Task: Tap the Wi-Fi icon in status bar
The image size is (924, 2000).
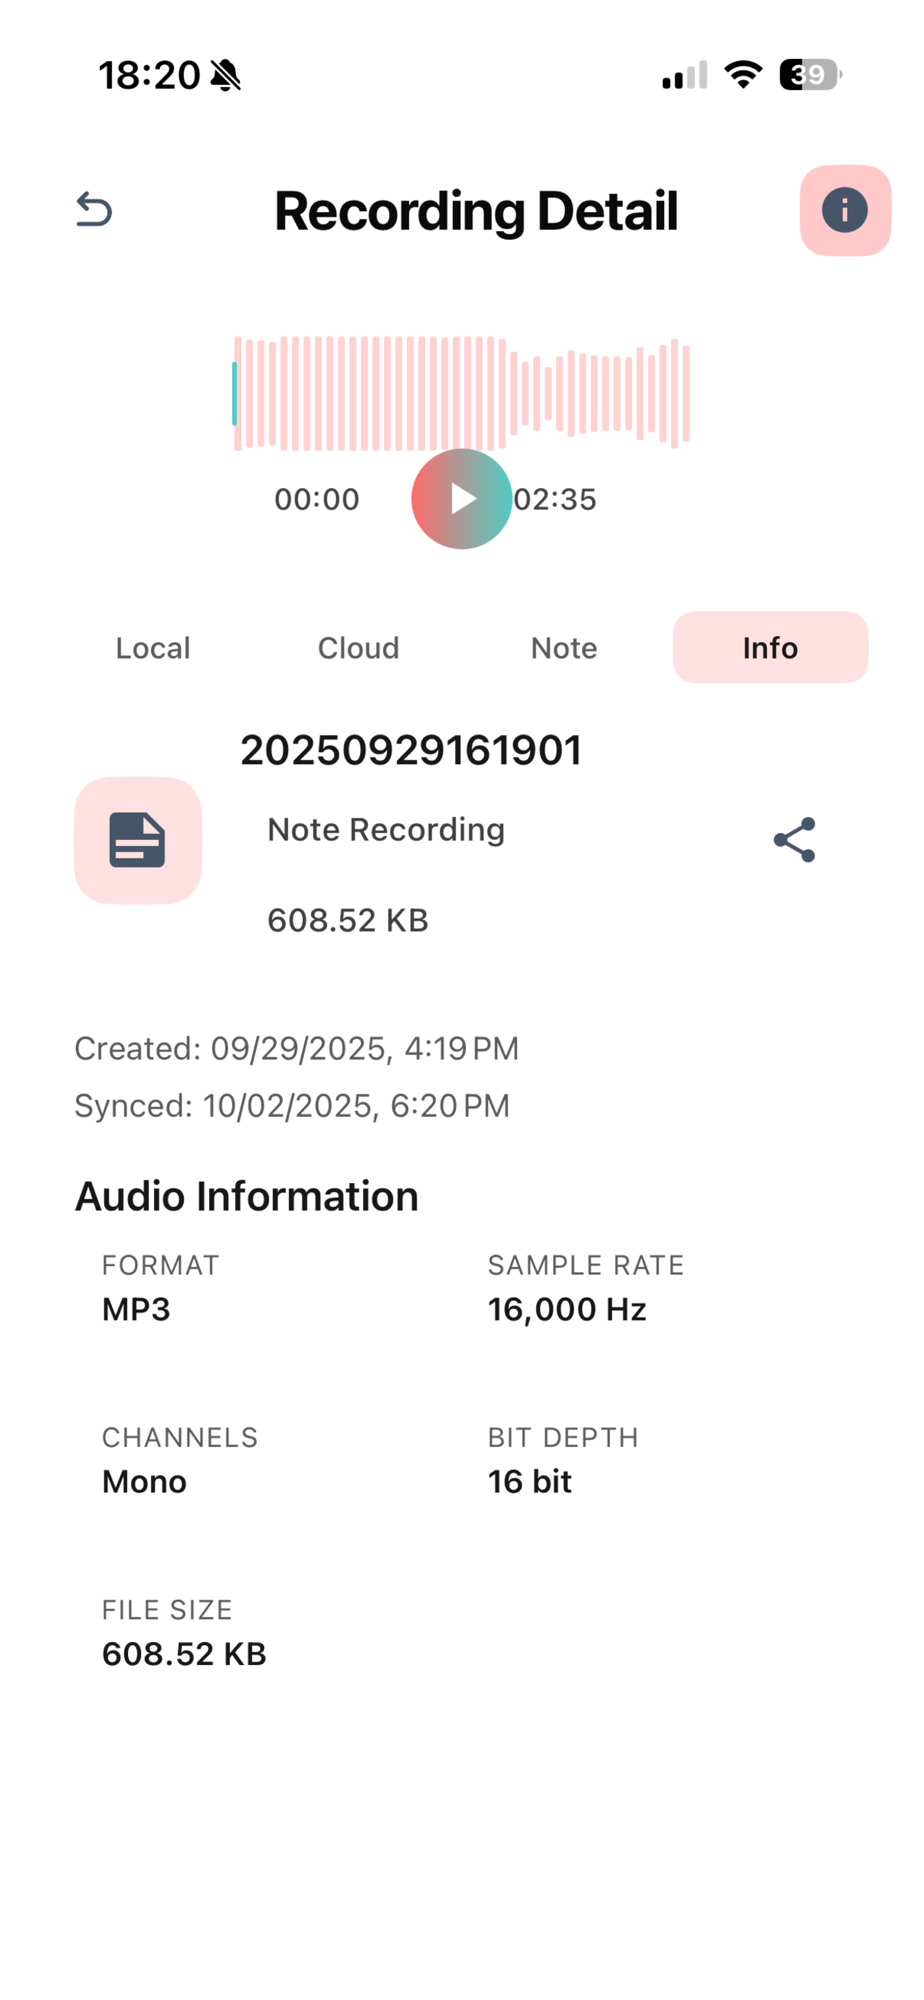Action: [743, 75]
